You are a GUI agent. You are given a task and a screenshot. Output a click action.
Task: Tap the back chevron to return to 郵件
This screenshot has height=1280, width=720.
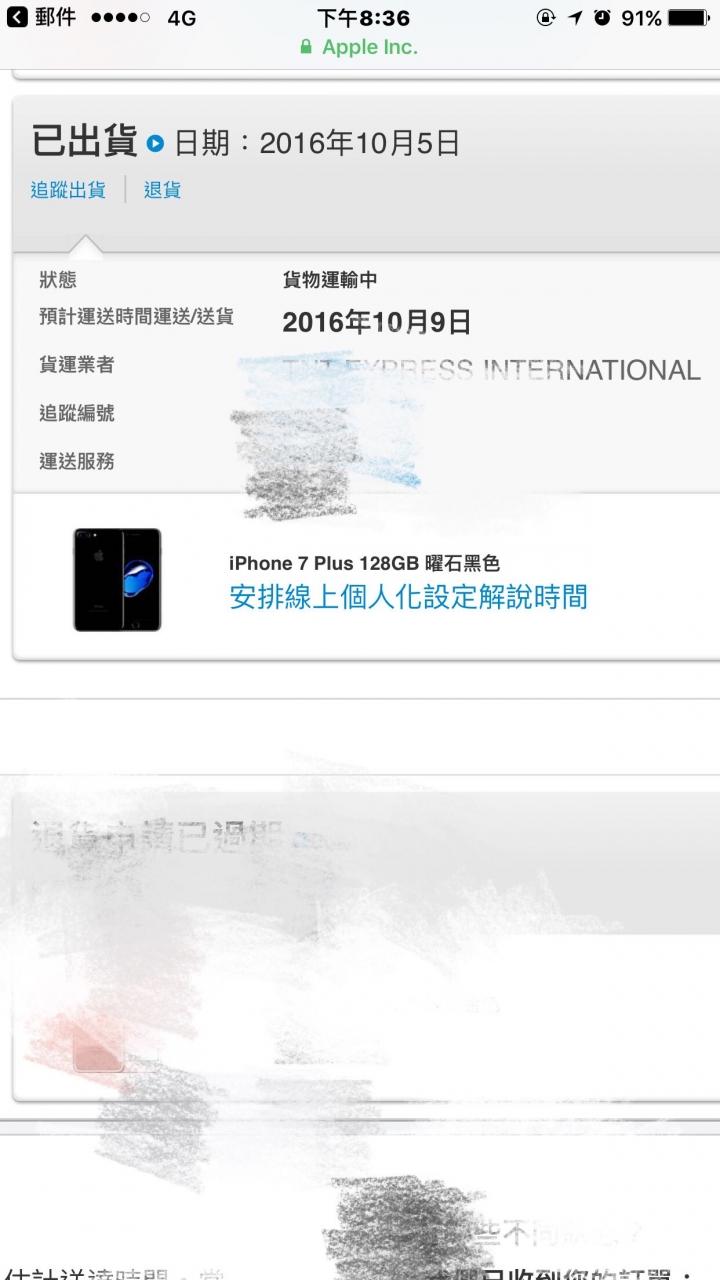17,17
